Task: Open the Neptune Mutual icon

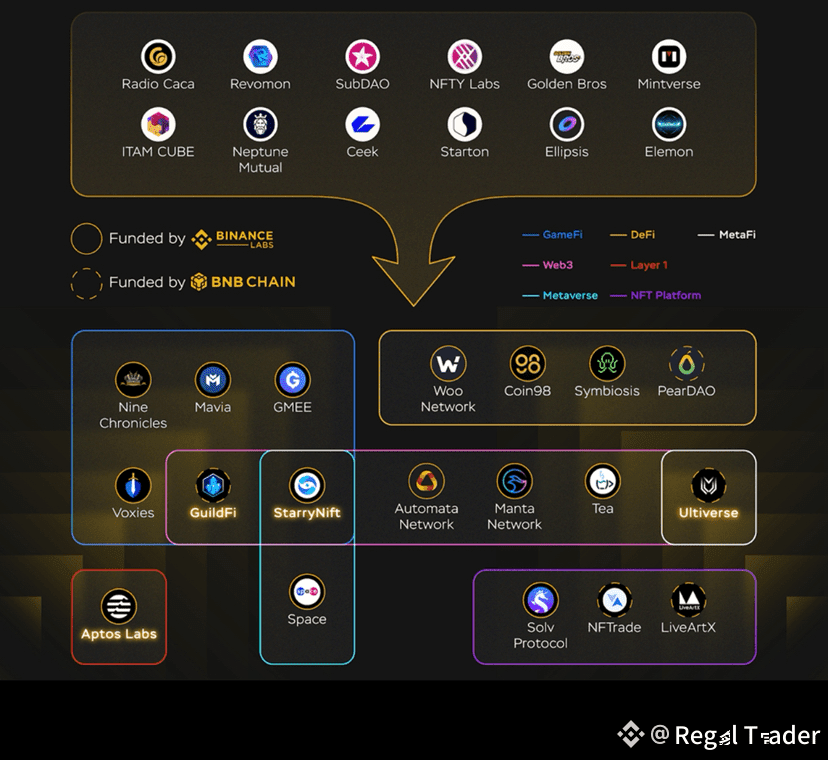Action: 260,125
